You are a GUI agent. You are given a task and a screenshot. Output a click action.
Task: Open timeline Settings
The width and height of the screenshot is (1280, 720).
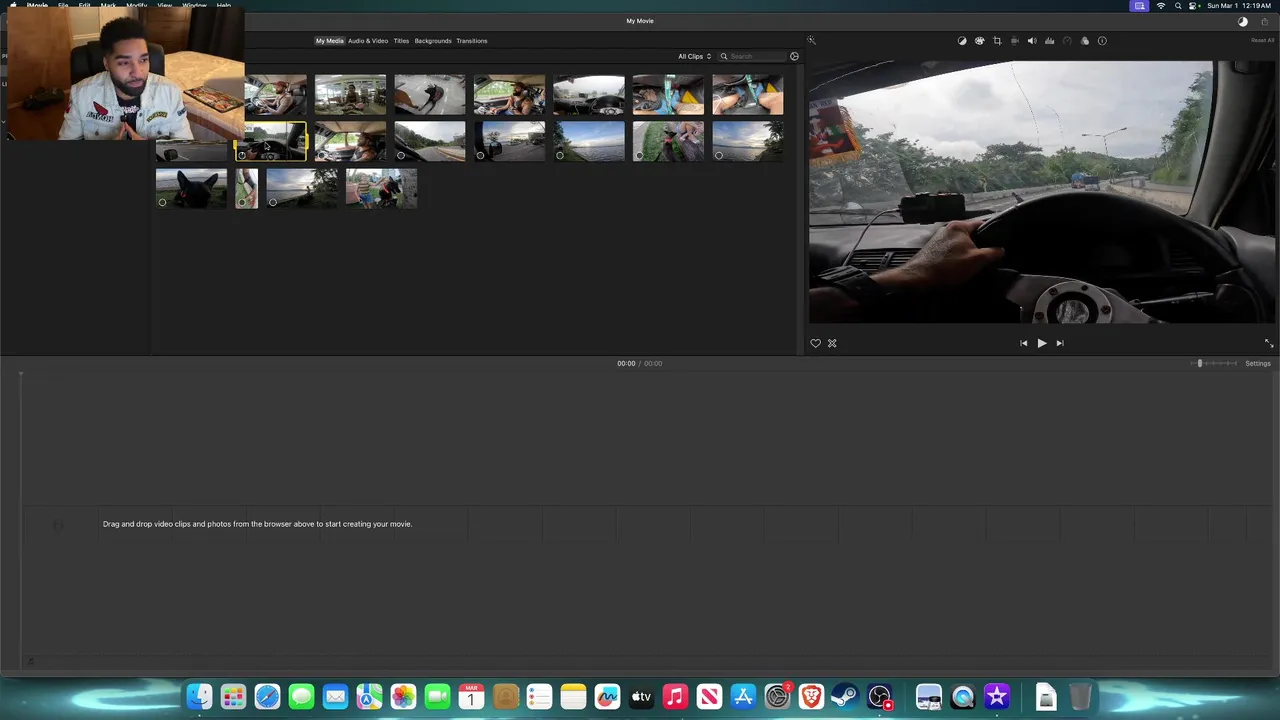[1258, 363]
